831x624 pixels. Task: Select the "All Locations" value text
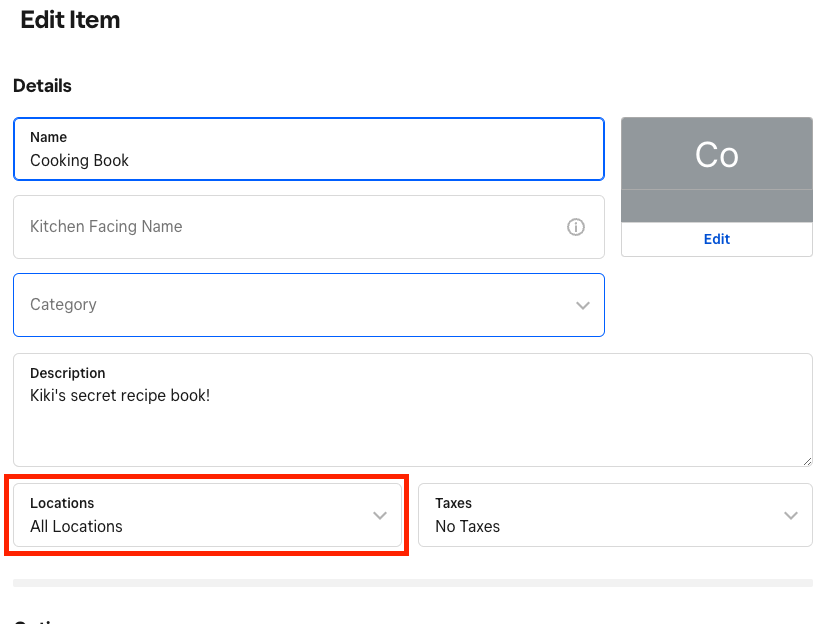click(76, 527)
